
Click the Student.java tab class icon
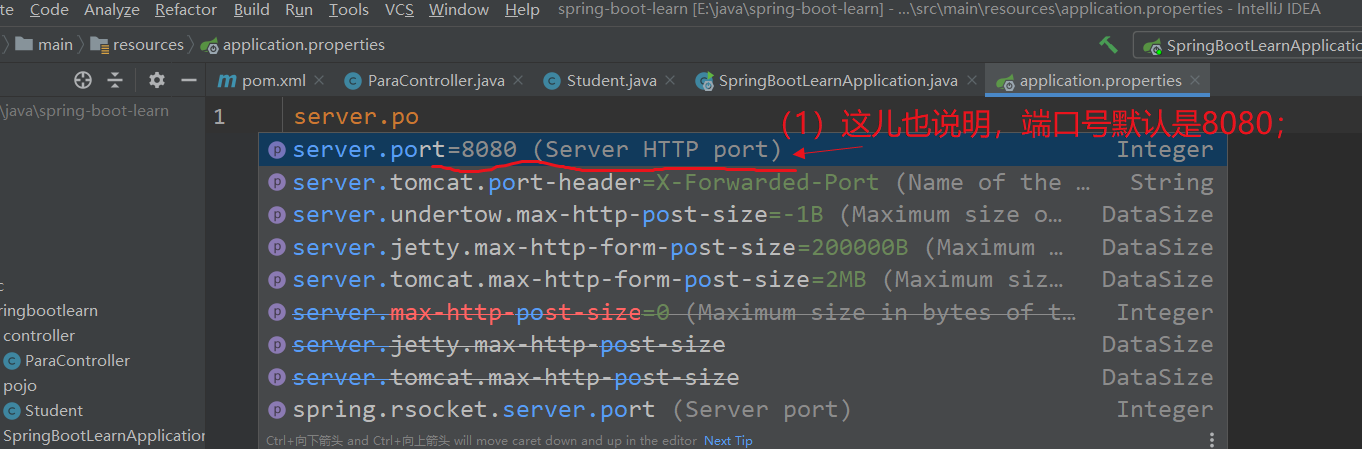(x=551, y=81)
